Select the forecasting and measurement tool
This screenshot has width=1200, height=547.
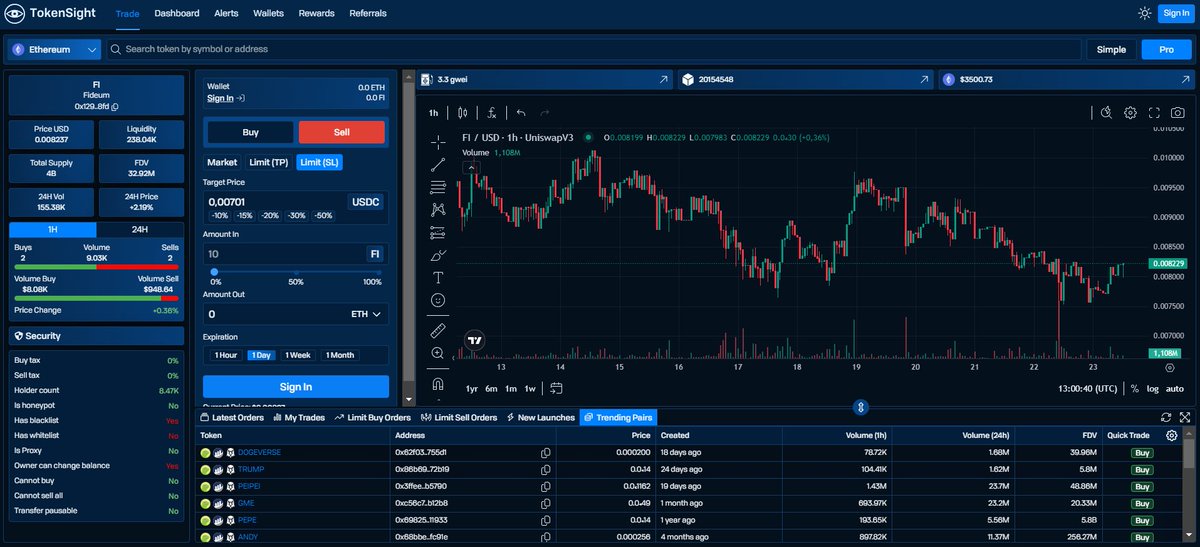pos(437,232)
